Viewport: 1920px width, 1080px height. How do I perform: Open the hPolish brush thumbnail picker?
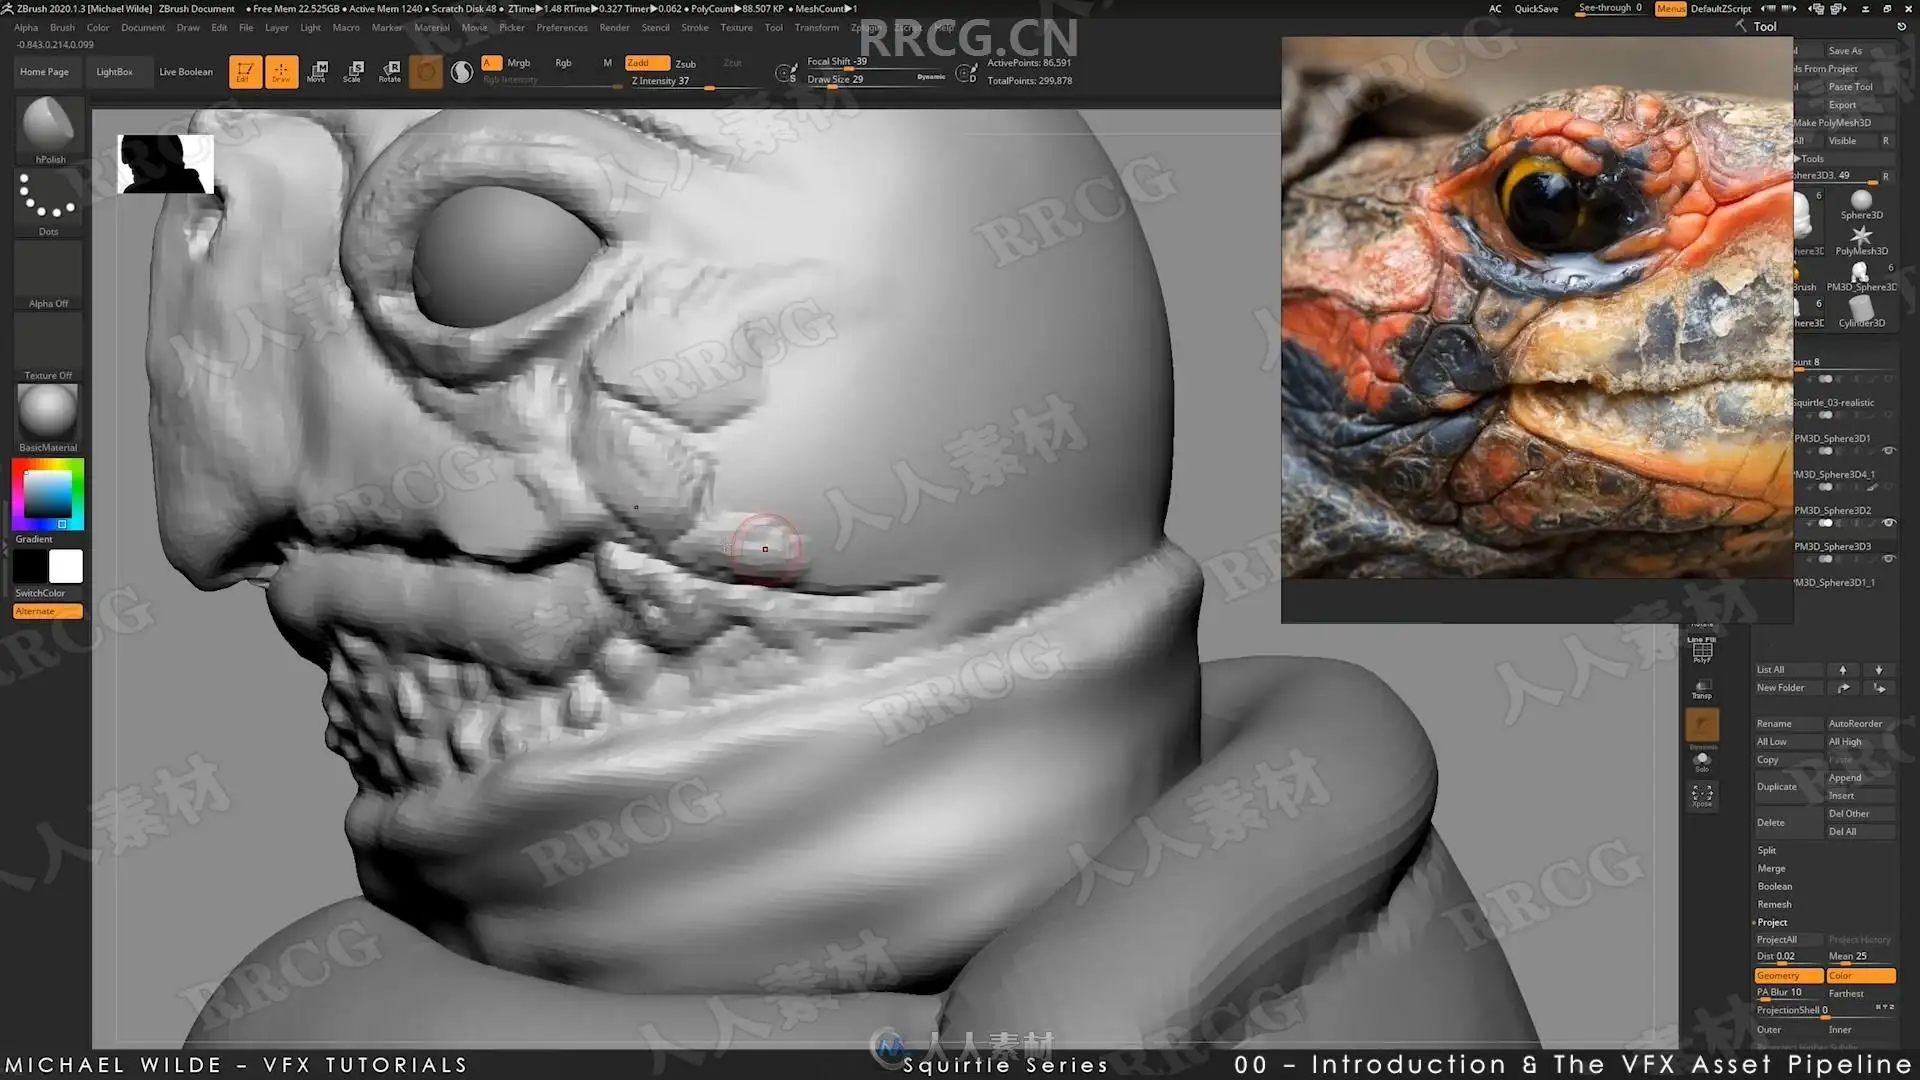coord(48,126)
